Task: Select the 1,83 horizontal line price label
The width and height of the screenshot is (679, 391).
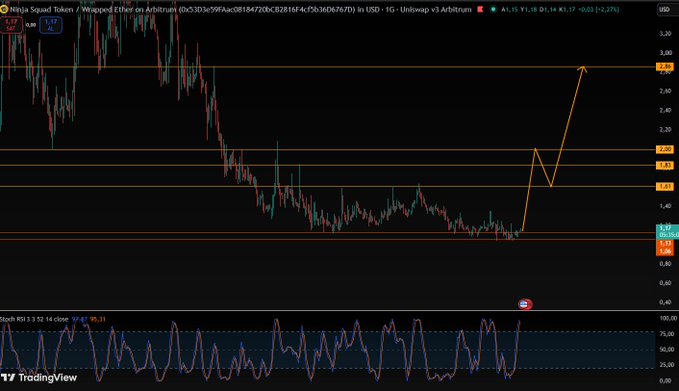Action: (665, 165)
